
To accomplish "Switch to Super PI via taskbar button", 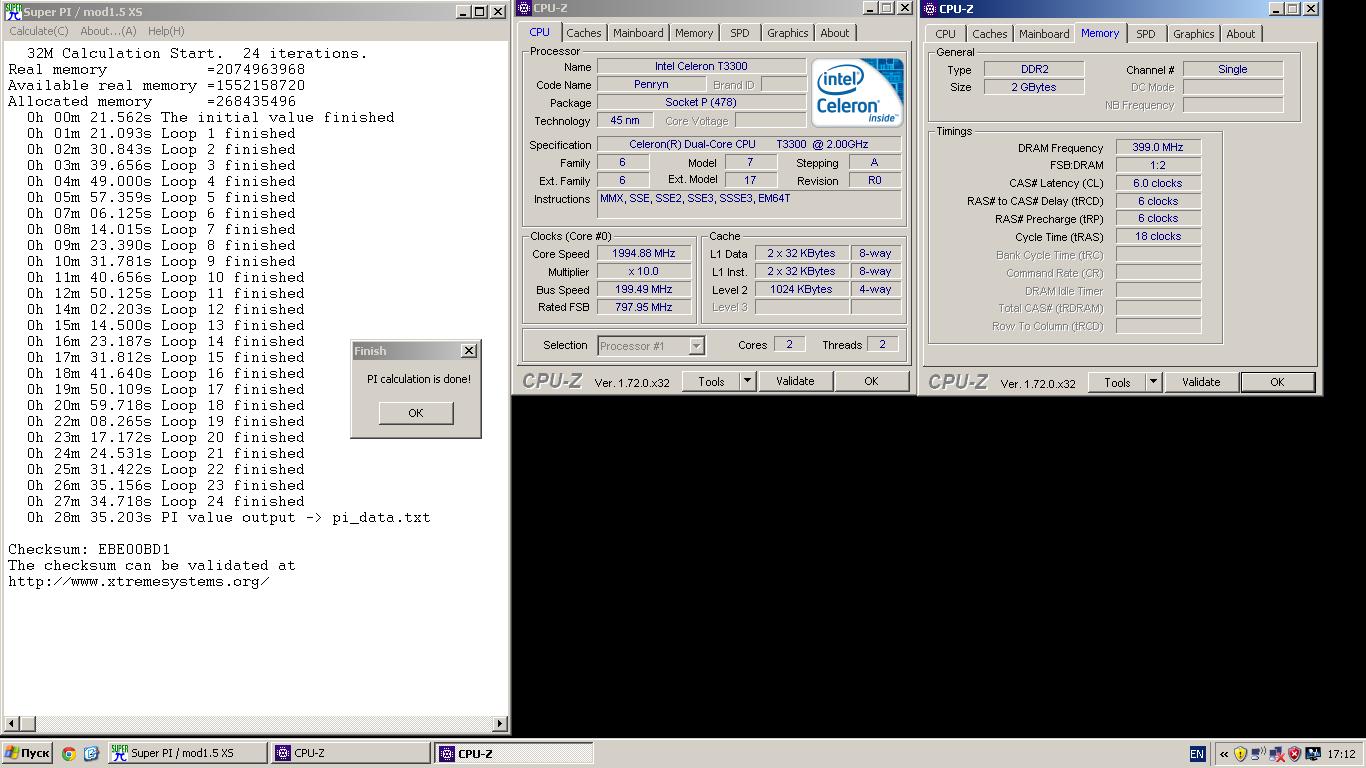I will point(188,753).
